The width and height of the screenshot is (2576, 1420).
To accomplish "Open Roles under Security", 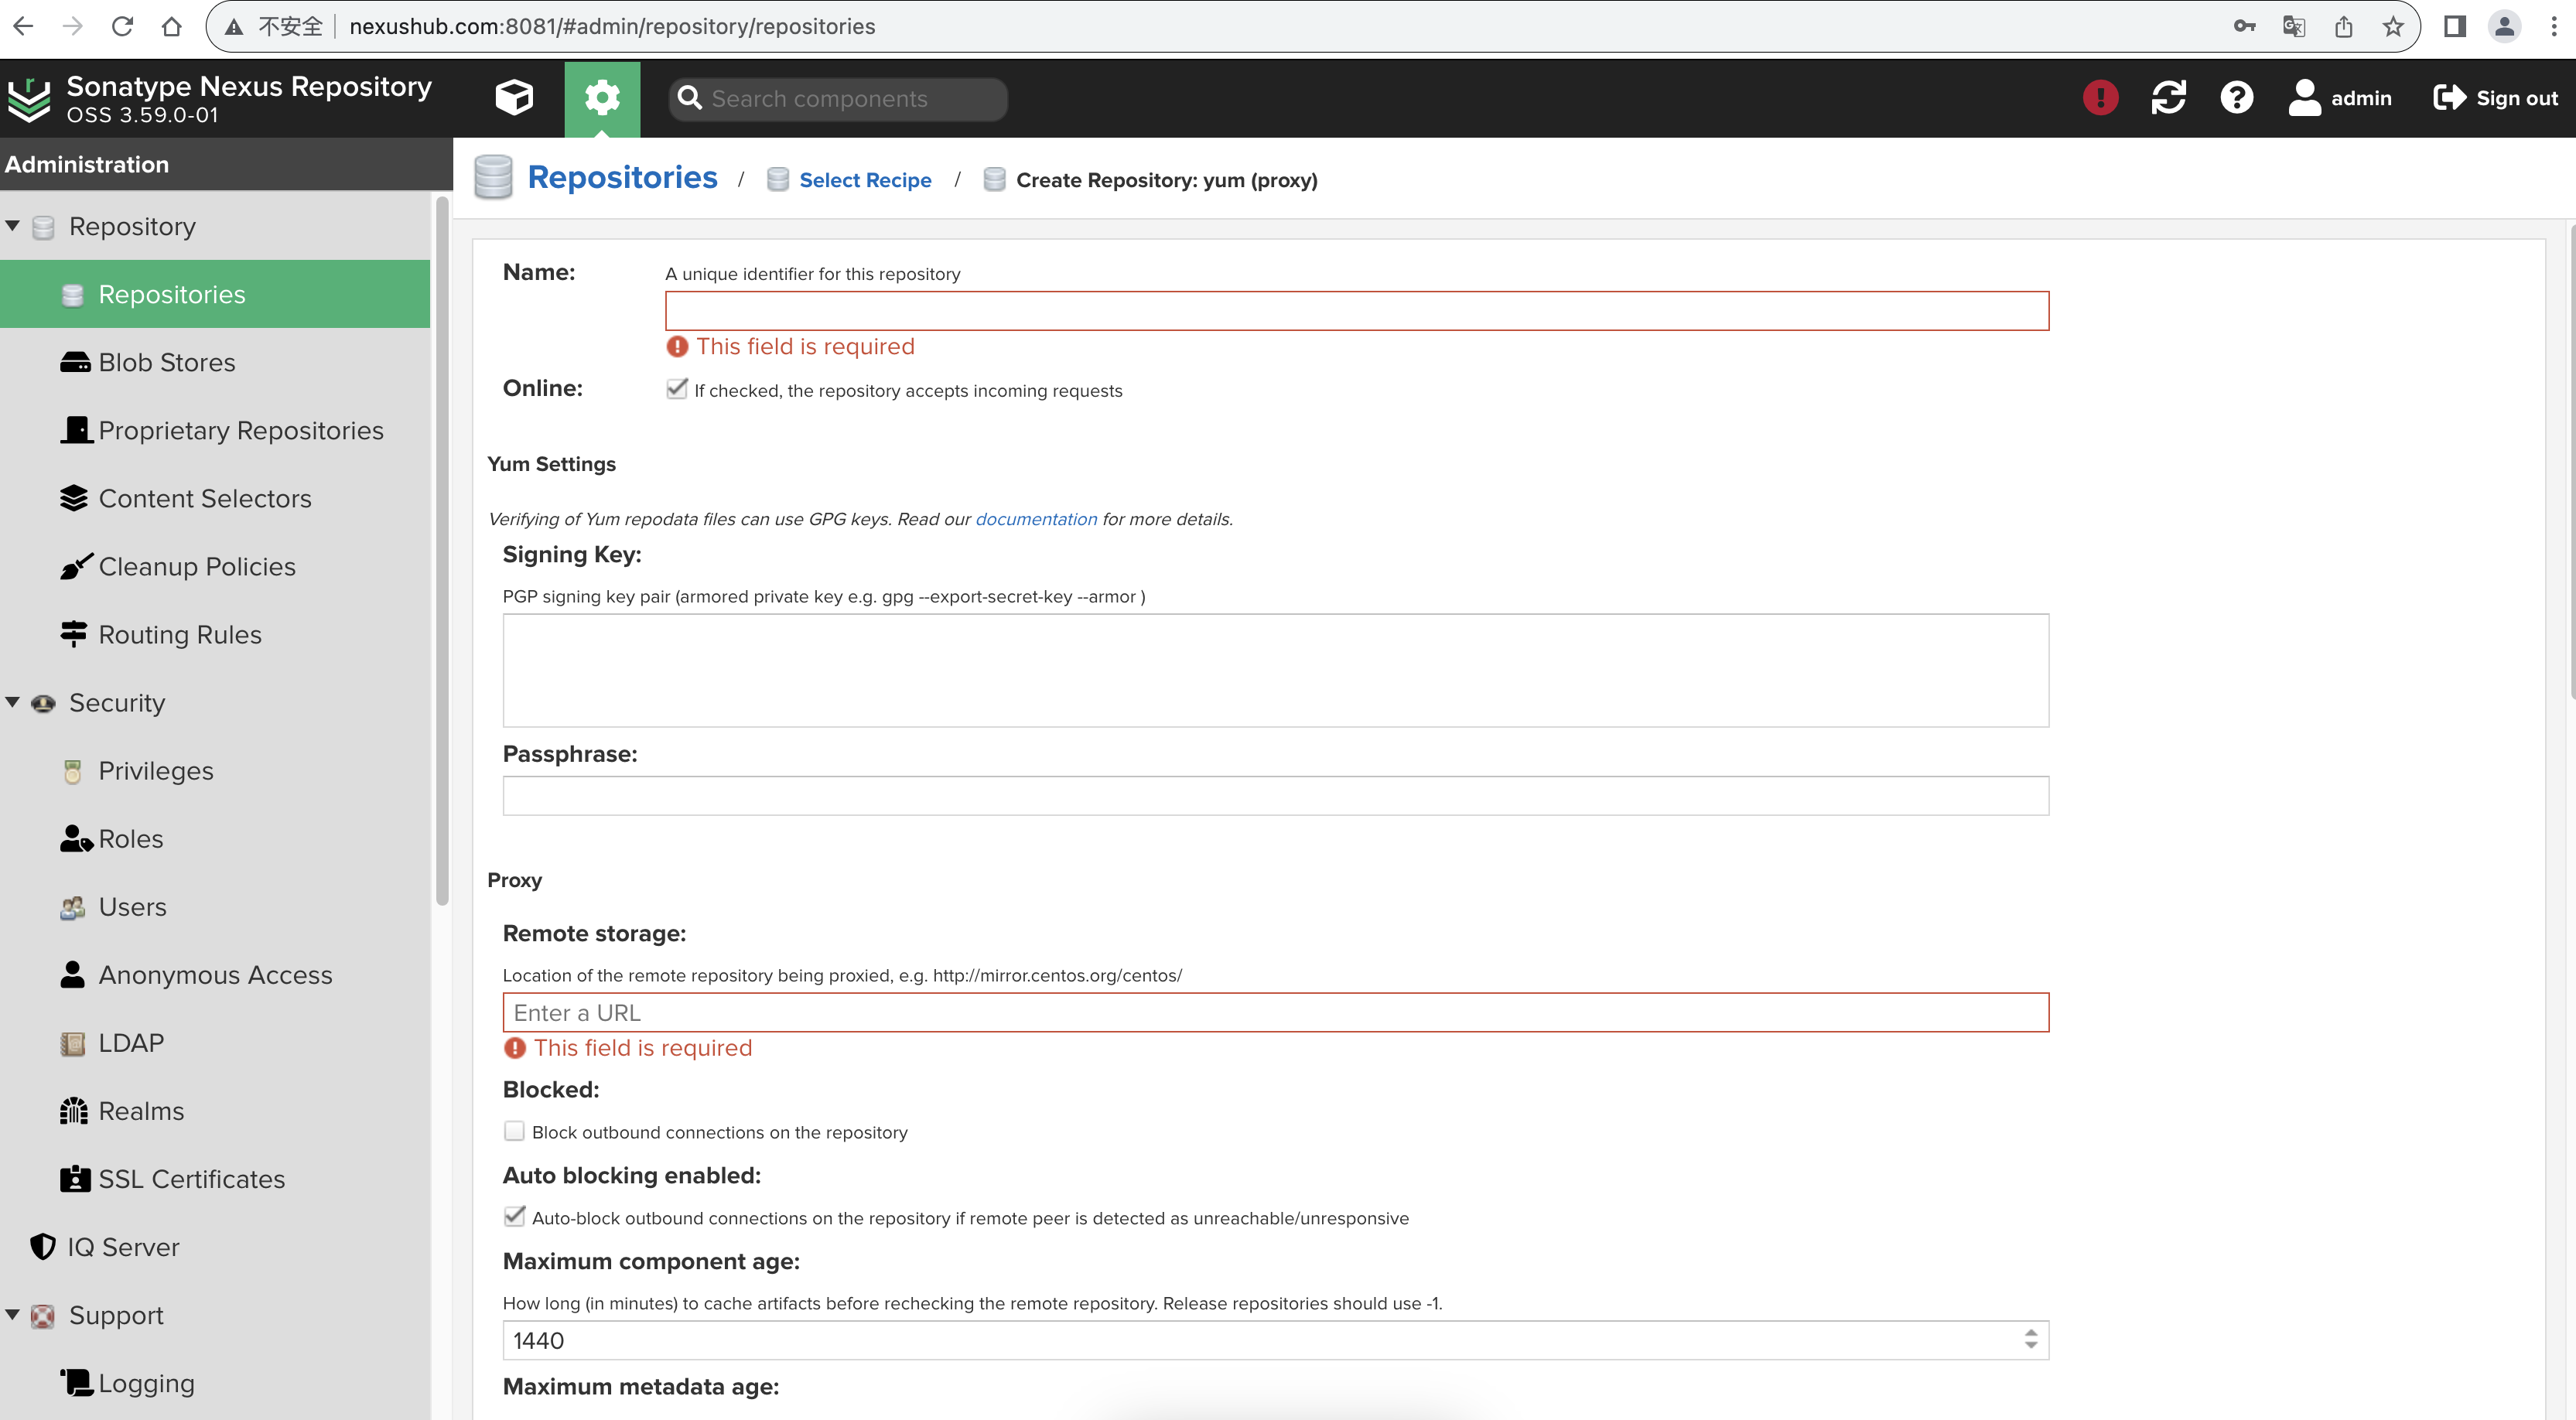I will [x=215, y=839].
